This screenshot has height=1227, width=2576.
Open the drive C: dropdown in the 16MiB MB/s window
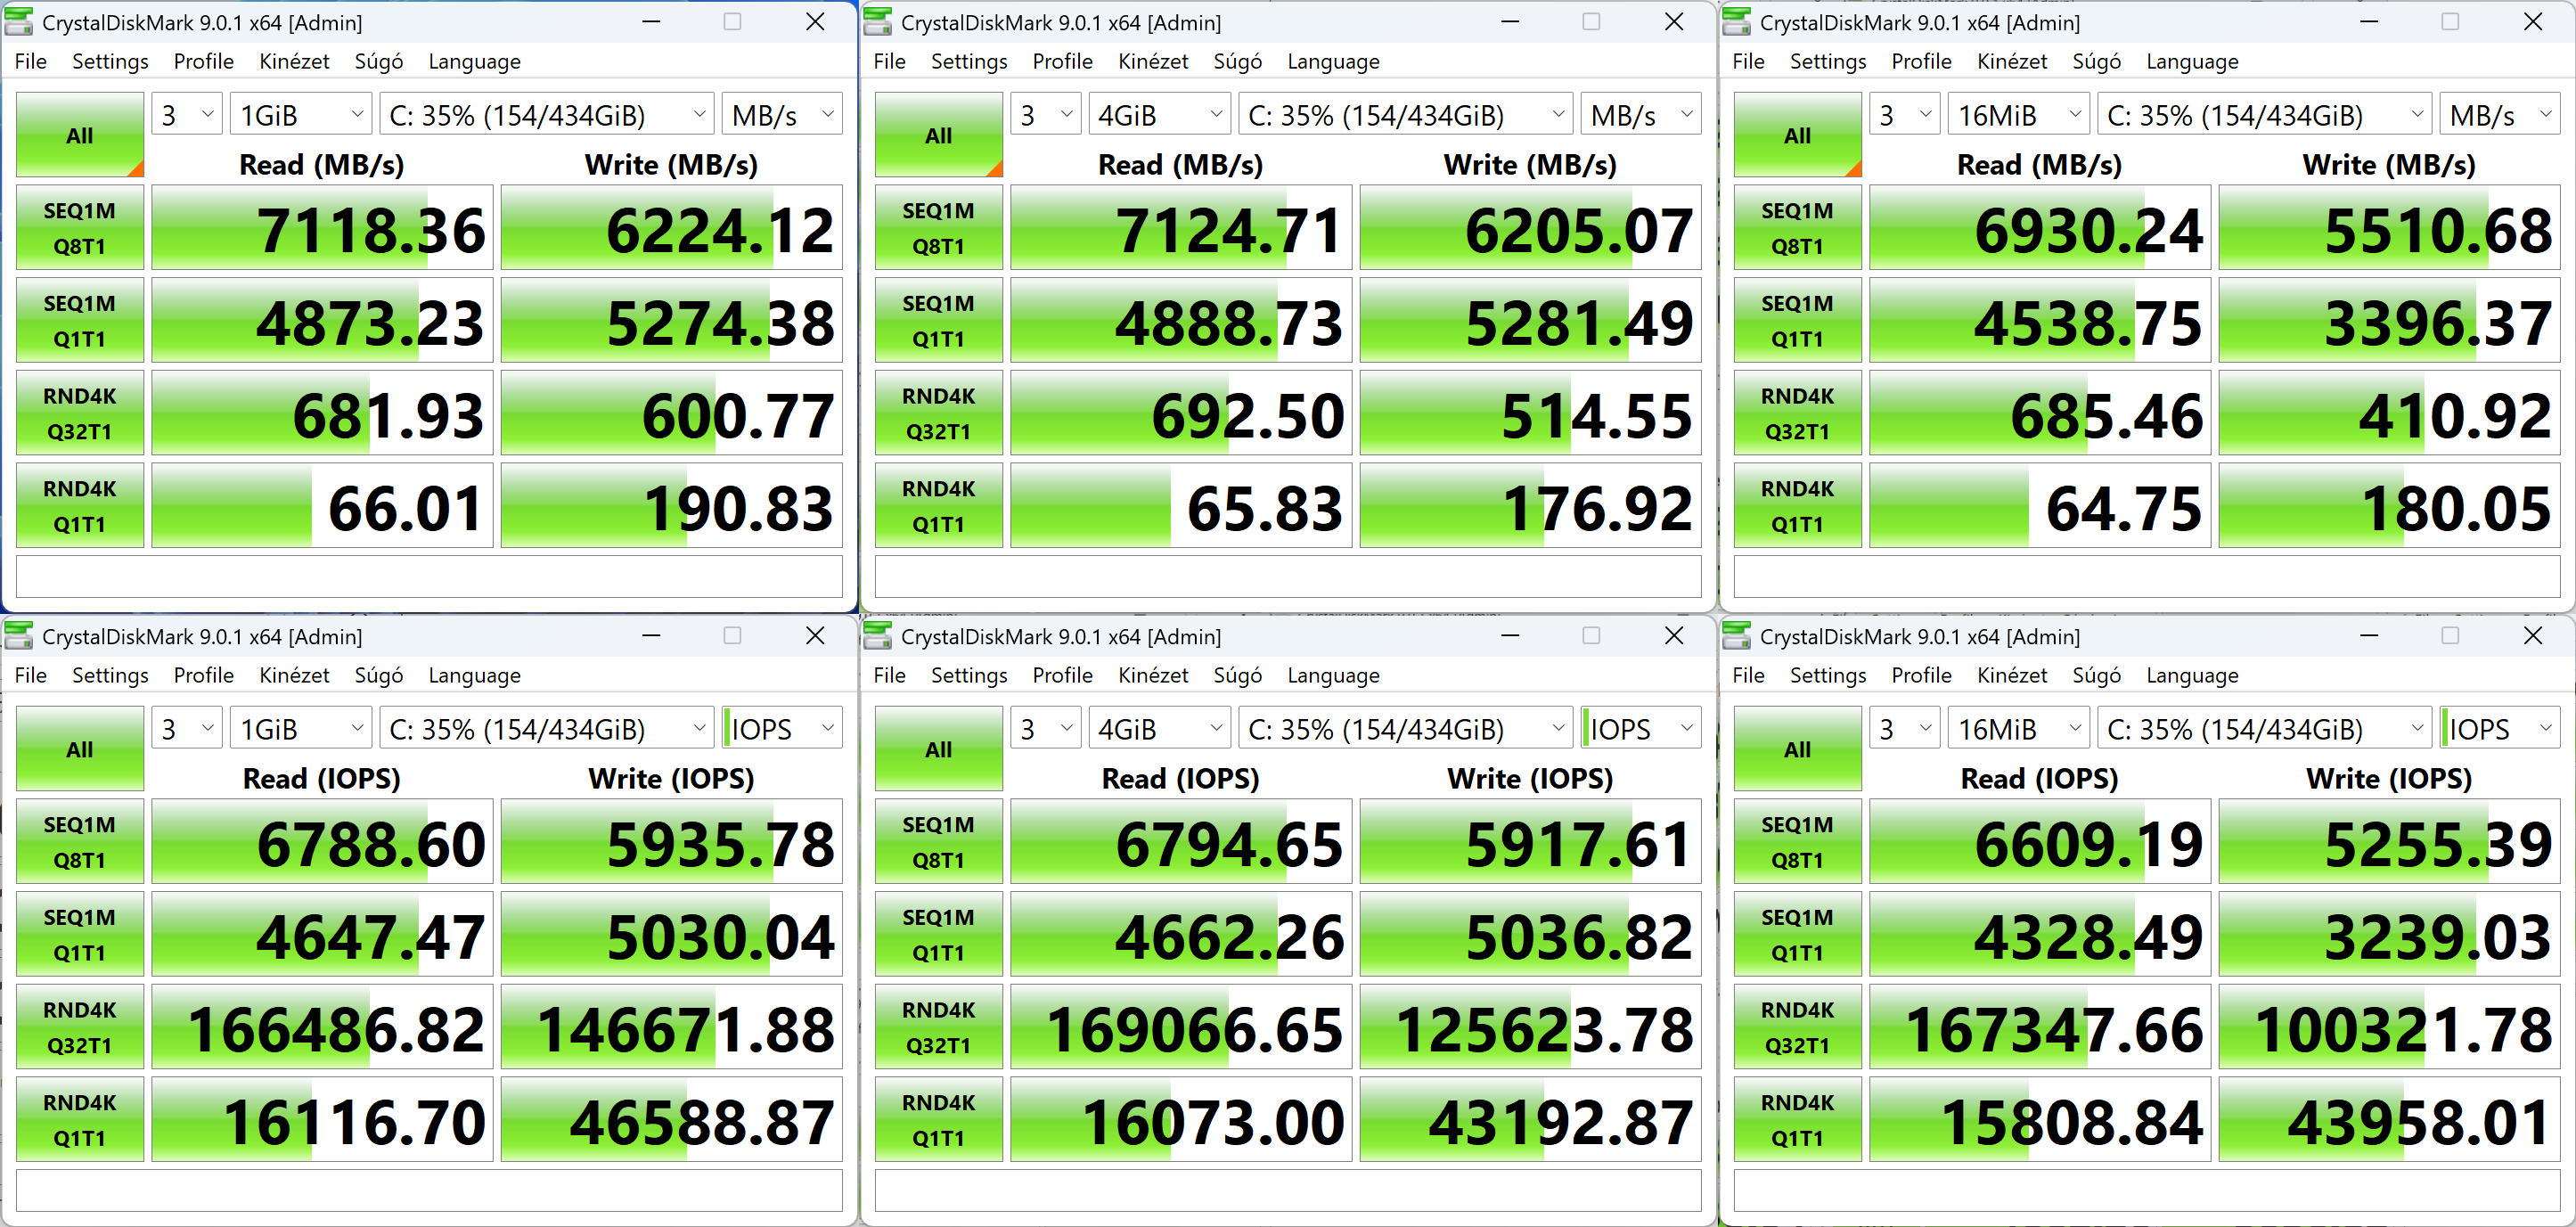2264,115
